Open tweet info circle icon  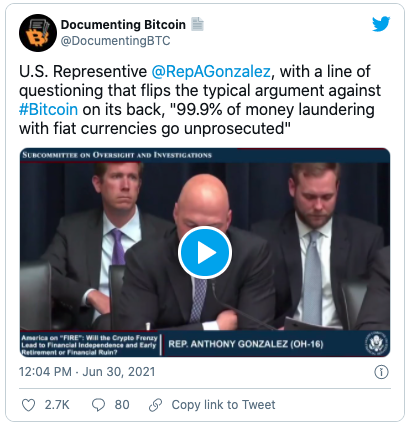[381, 372]
